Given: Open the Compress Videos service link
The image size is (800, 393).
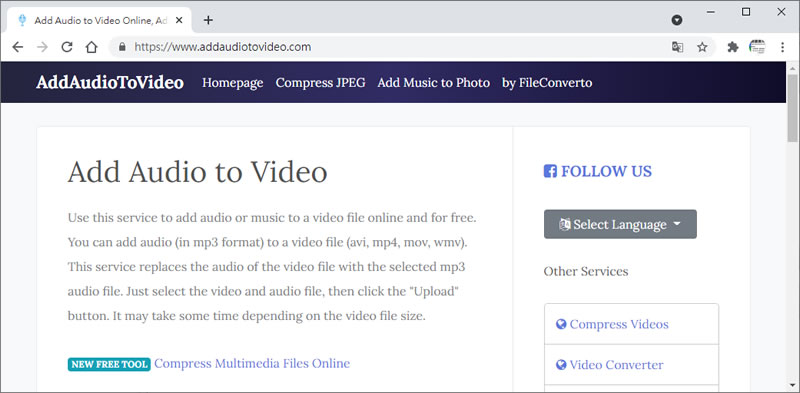Looking at the screenshot, I should pyautogui.click(x=619, y=324).
